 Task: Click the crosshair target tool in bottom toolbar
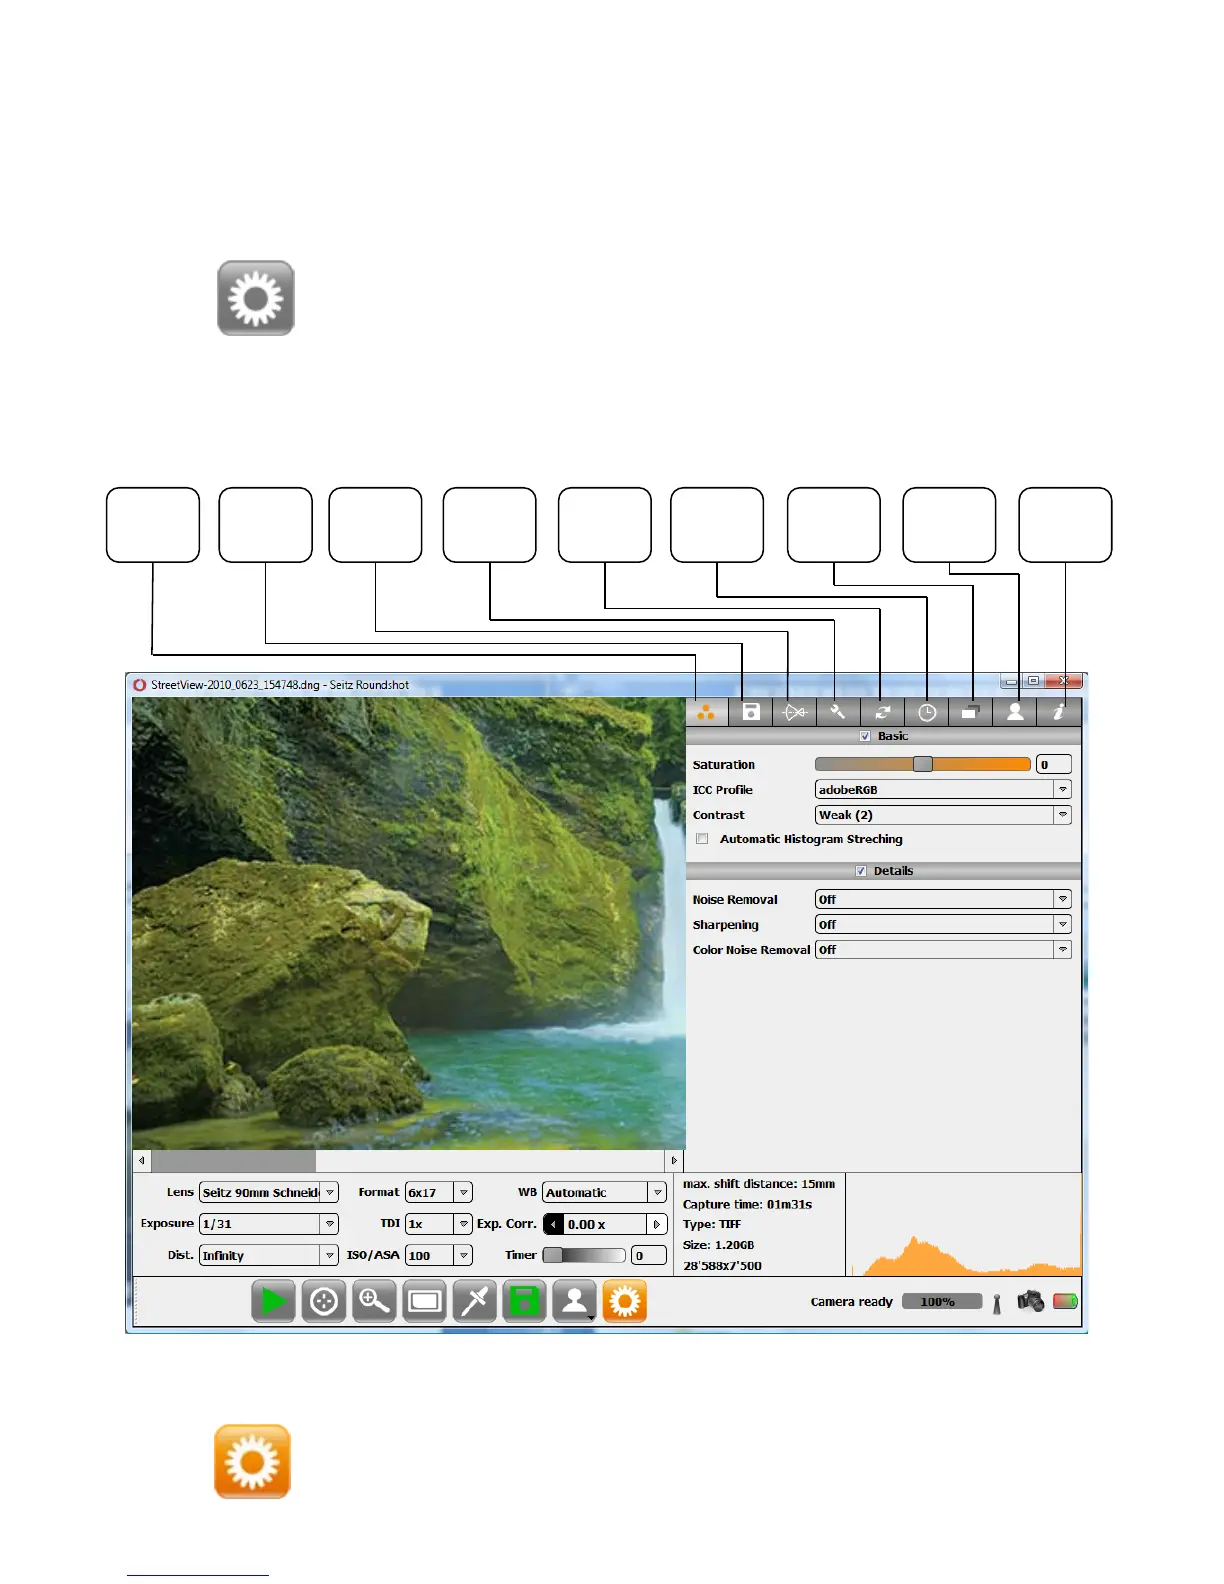coord(323,1301)
